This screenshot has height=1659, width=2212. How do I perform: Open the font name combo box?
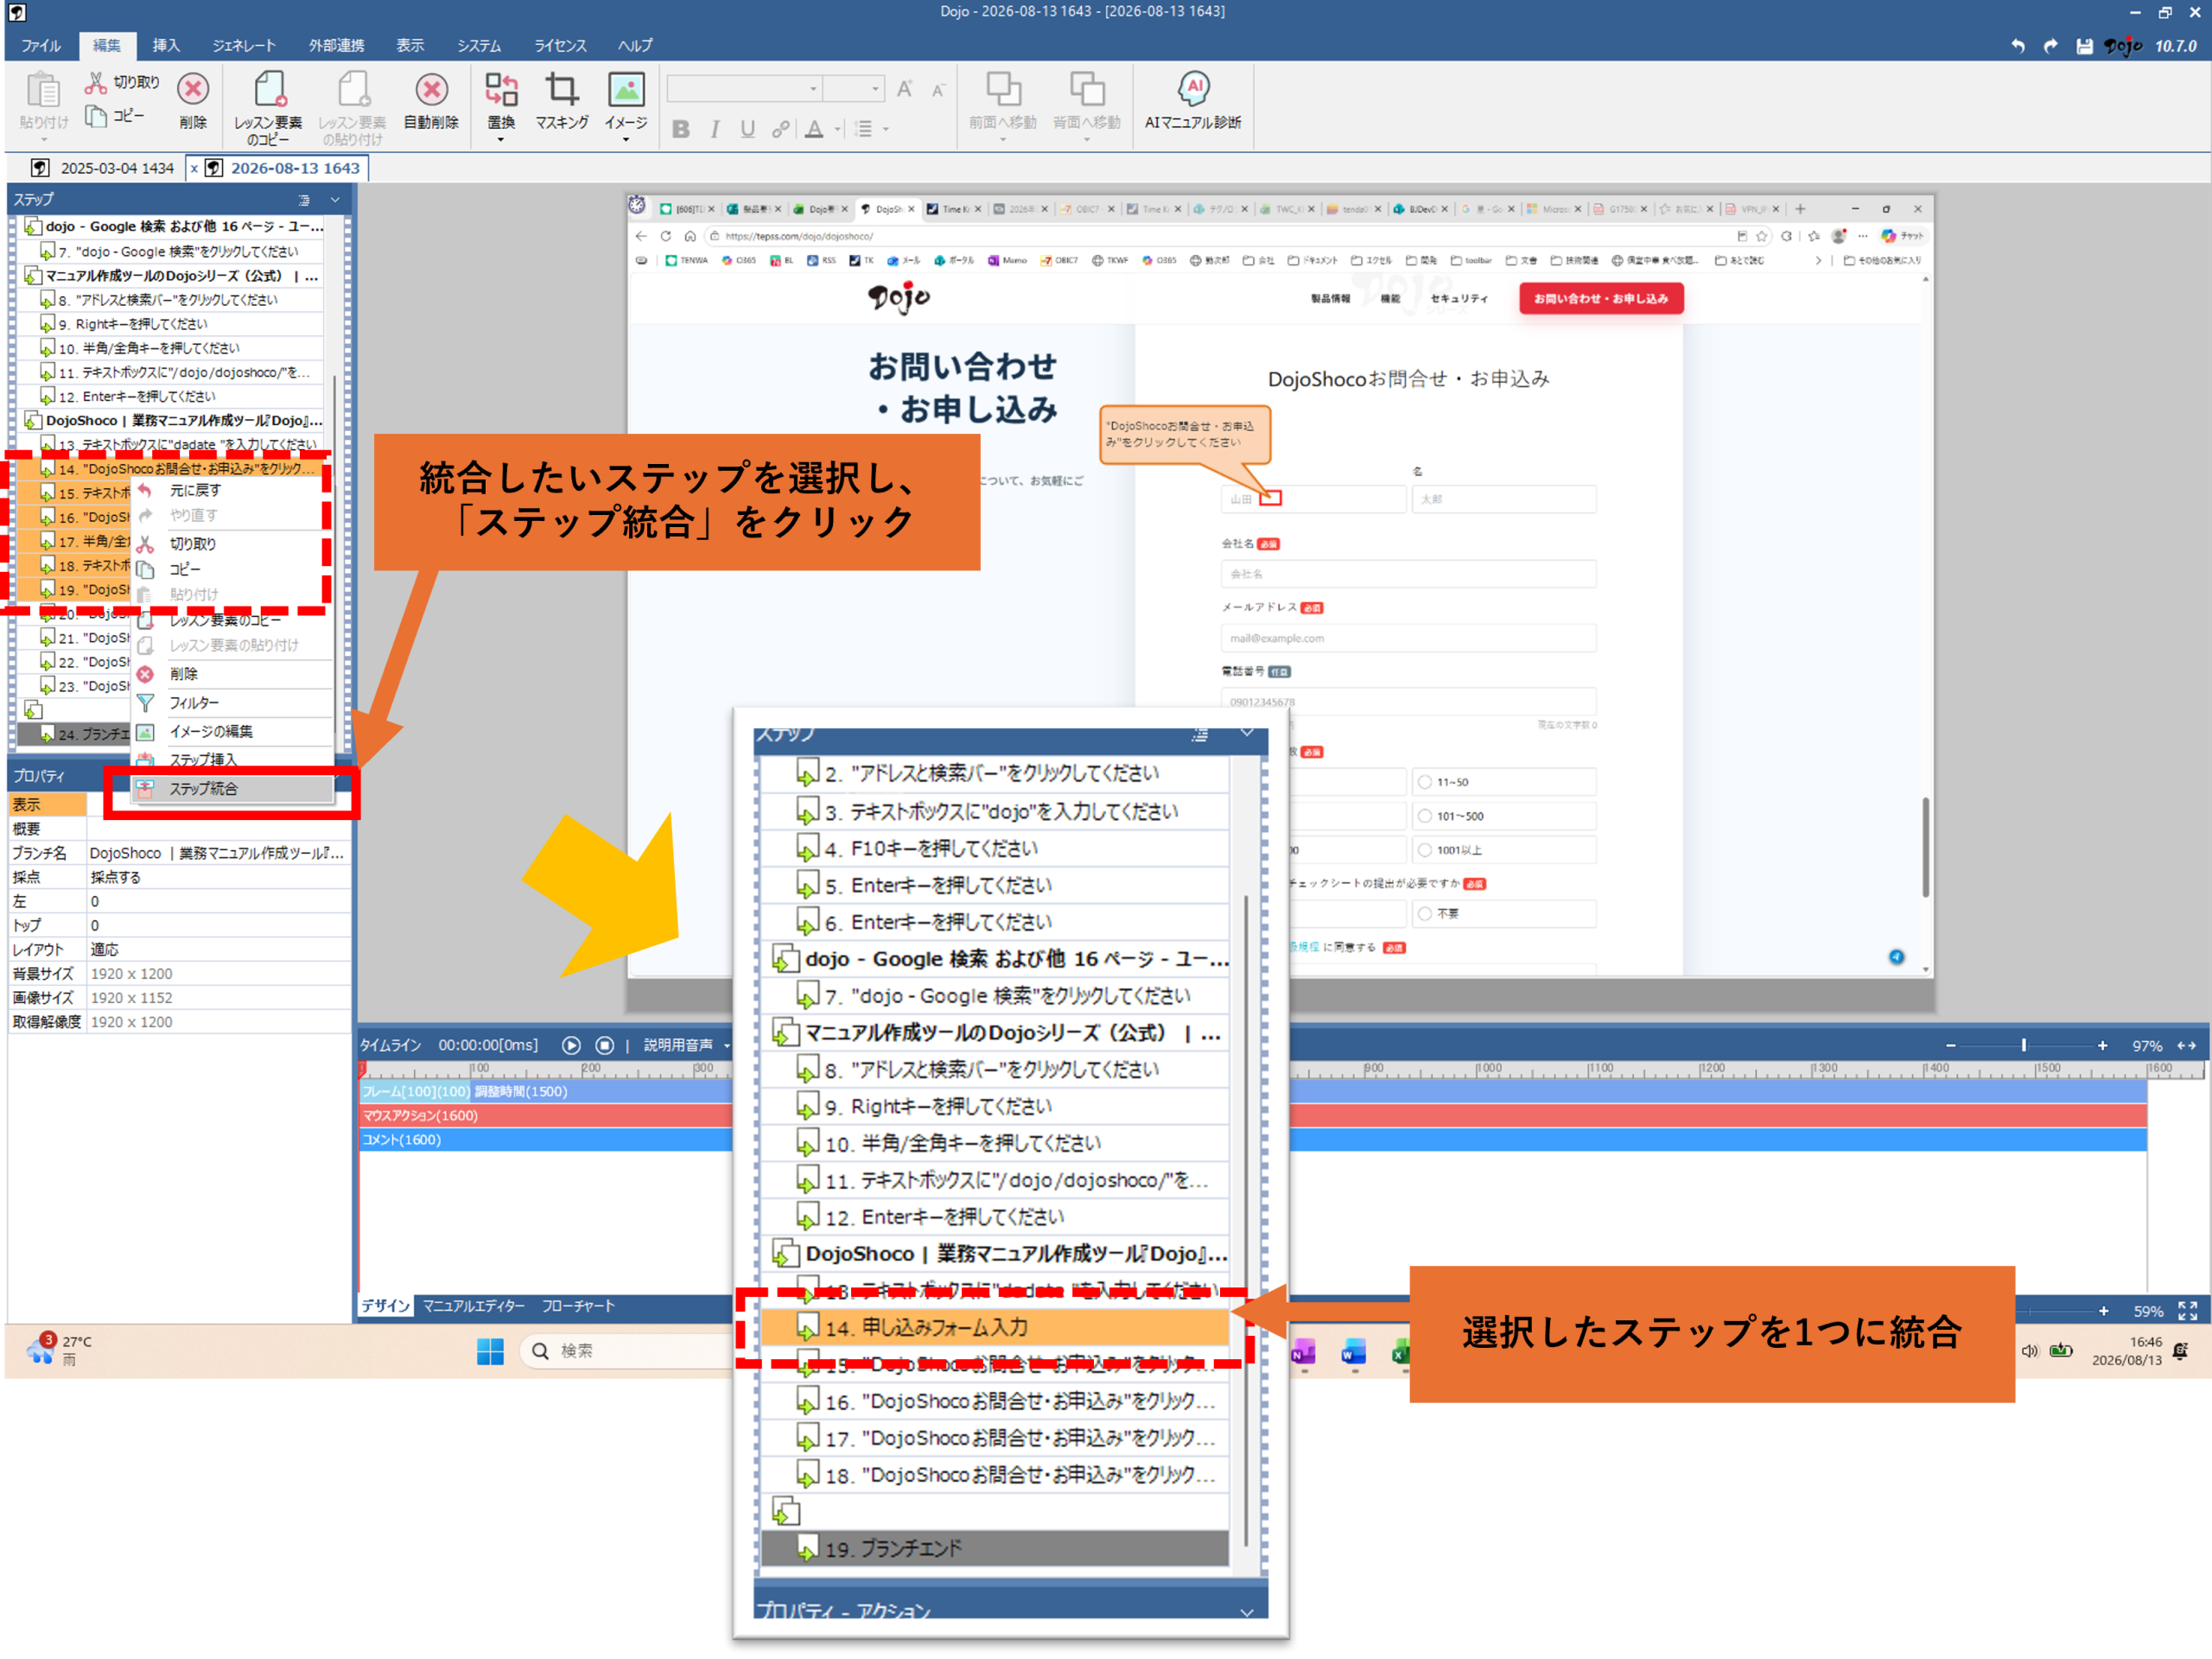point(744,89)
